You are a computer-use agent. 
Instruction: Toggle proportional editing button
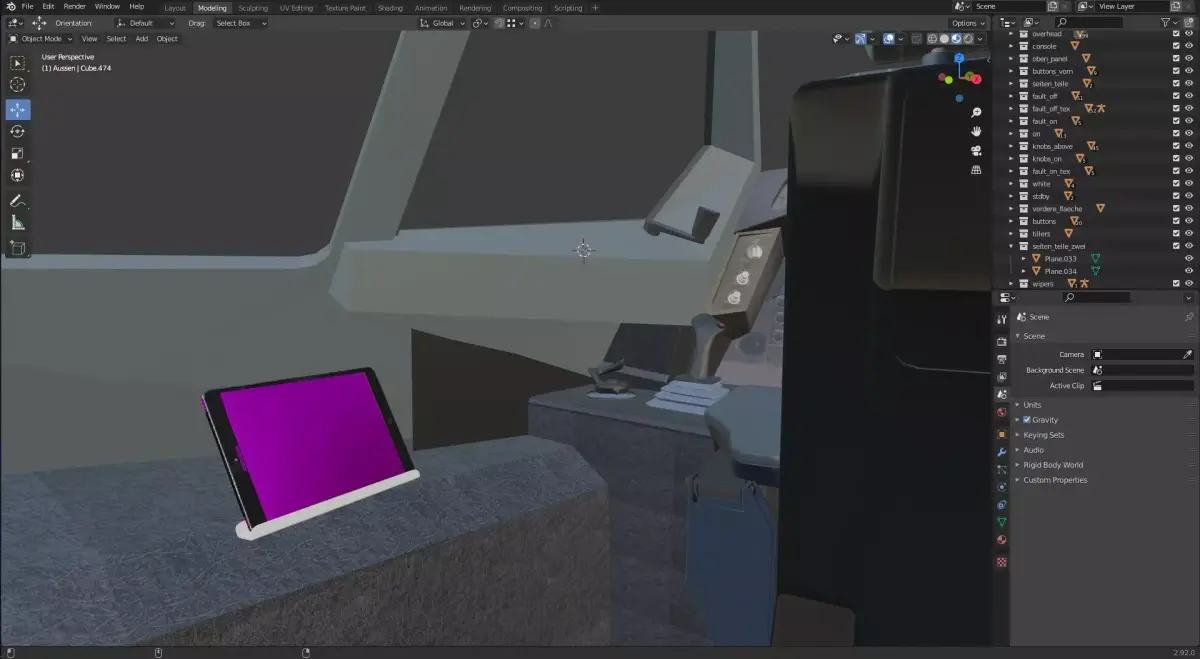(535, 23)
